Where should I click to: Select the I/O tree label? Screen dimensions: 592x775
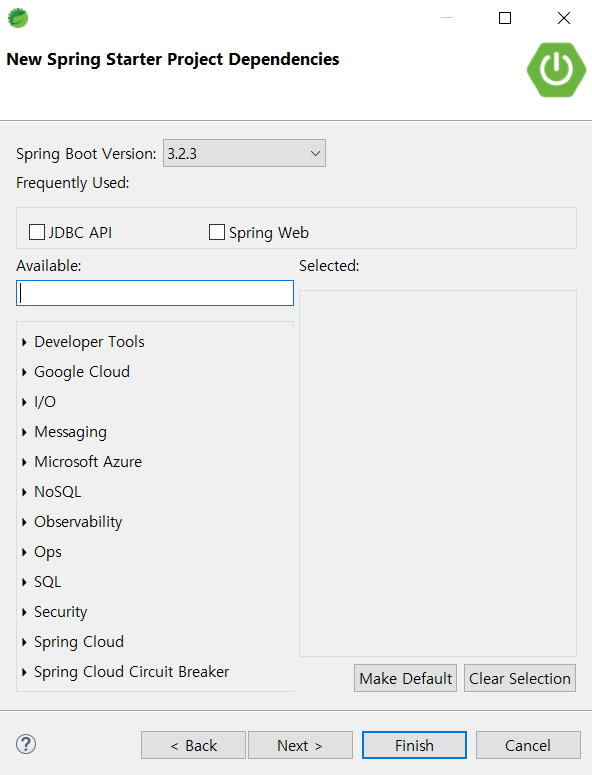pos(45,402)
